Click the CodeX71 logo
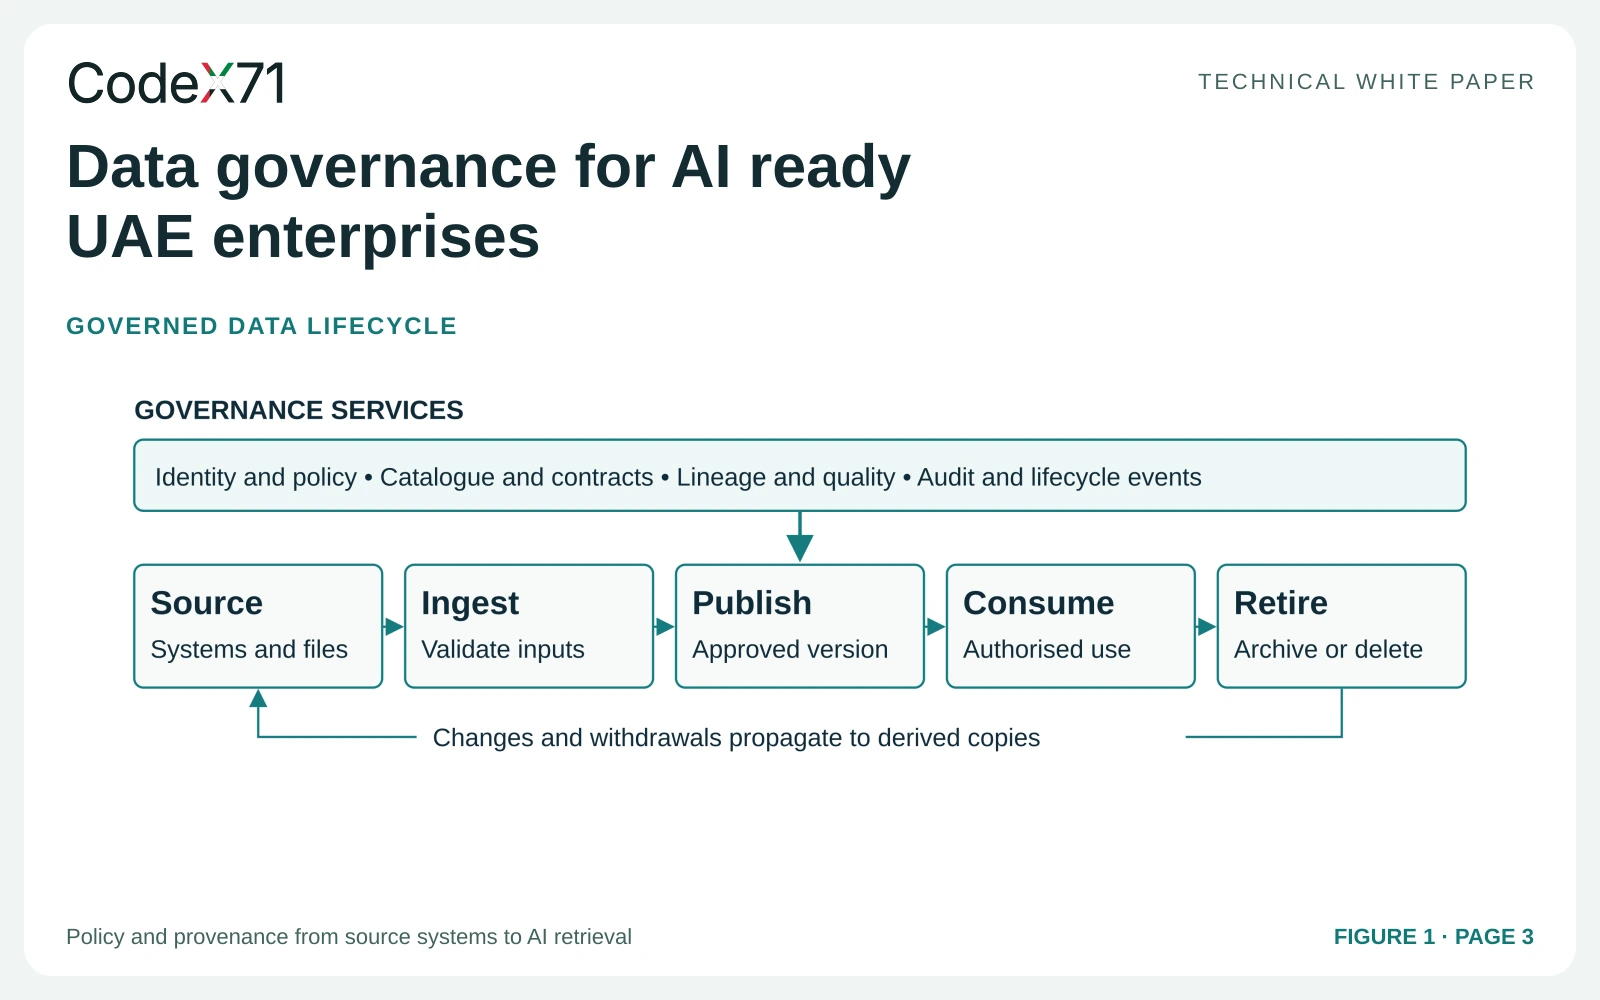The image size is (1600, 1000). pos(176,83)
